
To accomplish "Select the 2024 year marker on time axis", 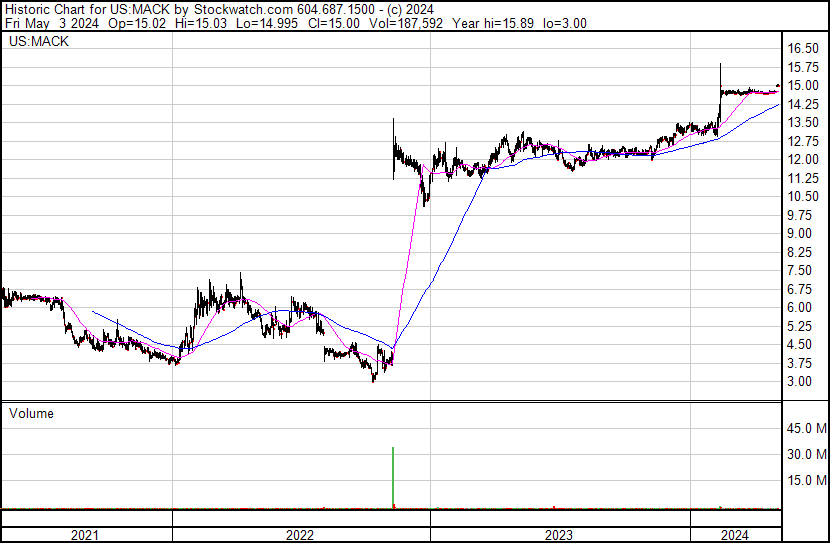I will (734, 535).
